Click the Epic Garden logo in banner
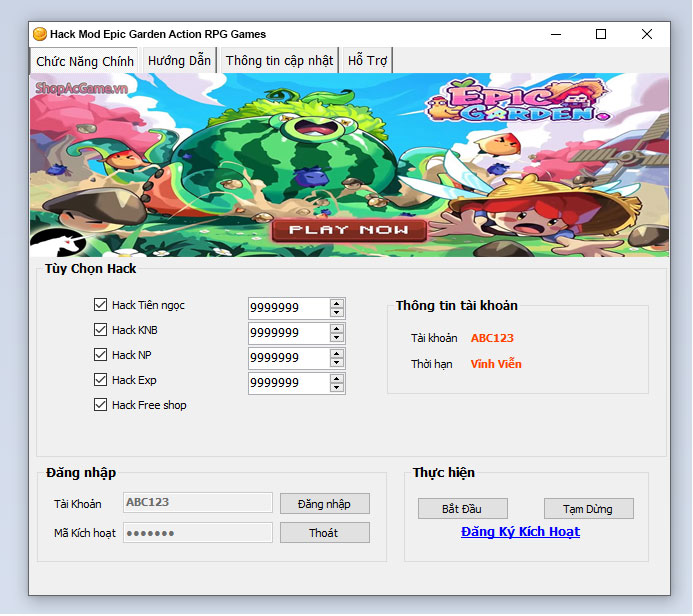 pyautogui.click(x=519, y=101)
